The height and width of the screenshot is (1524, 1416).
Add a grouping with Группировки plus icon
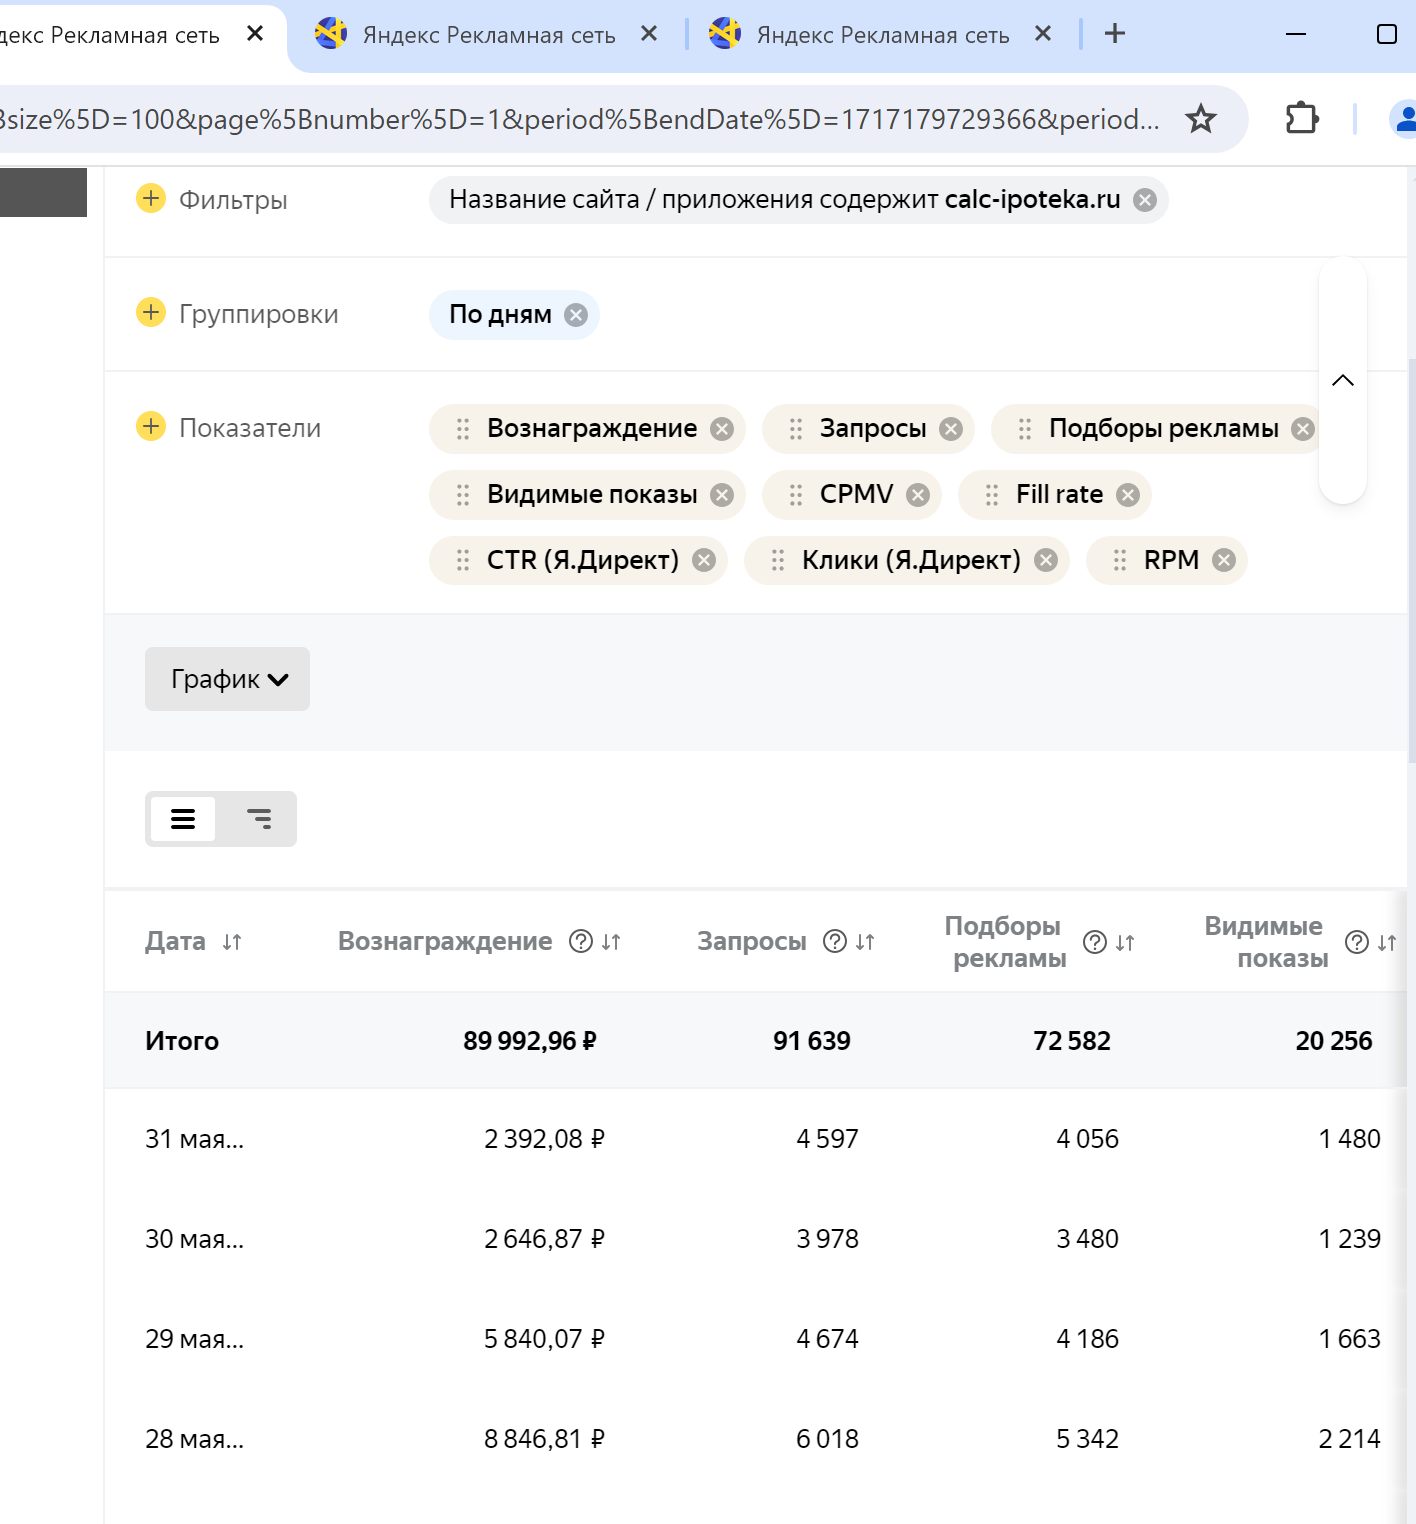tap(150, 312)
